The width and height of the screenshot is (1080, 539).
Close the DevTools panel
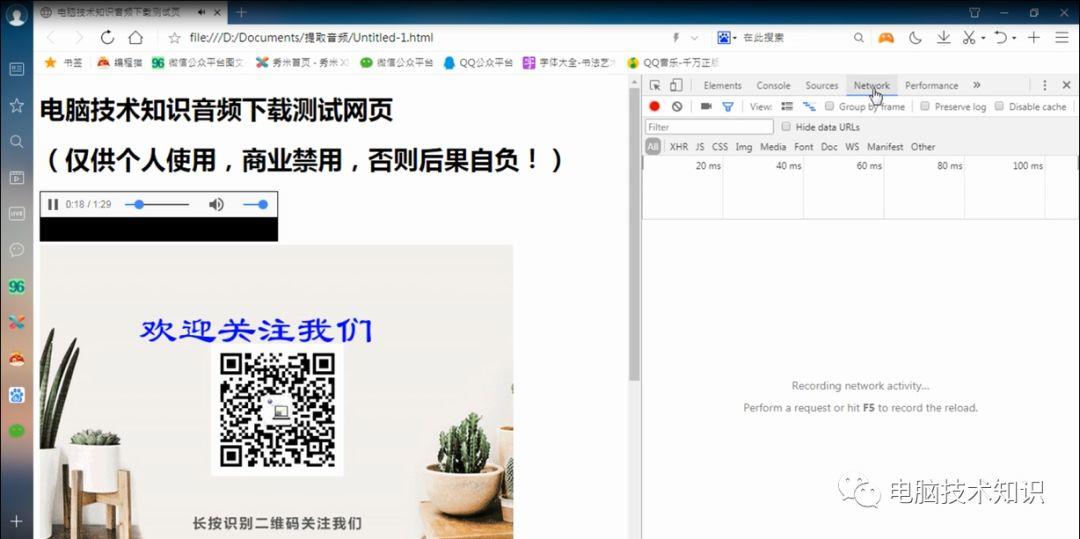[x=1066, y=85]
